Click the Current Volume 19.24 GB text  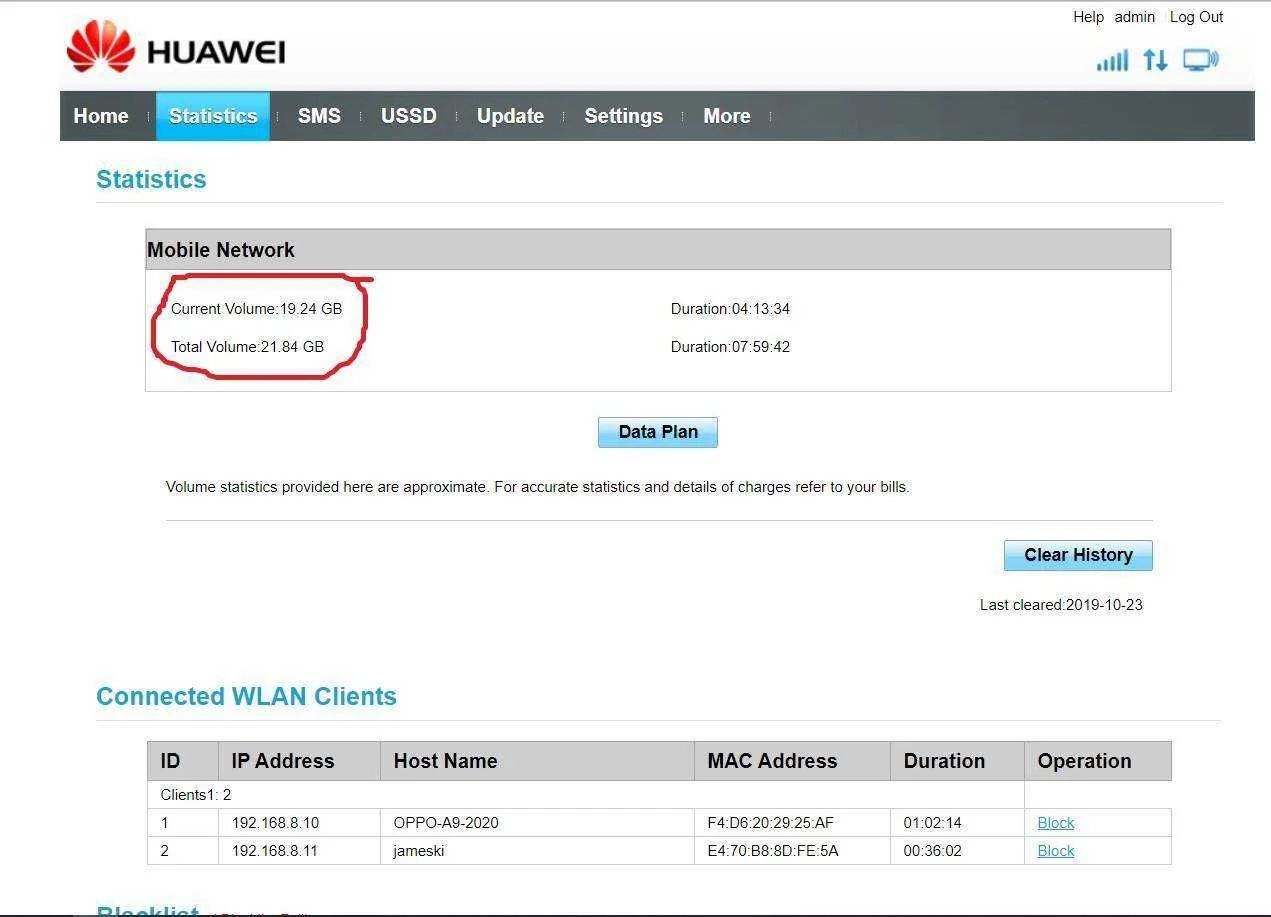point(256,309)
